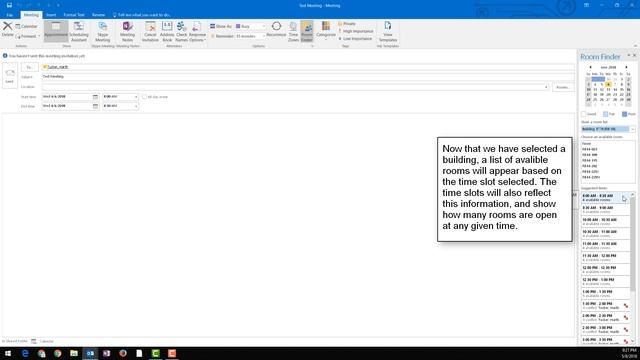Select the Appointment view button
Image resolution: width=640 pixels, height=360 pixels.
click(56, 31)
